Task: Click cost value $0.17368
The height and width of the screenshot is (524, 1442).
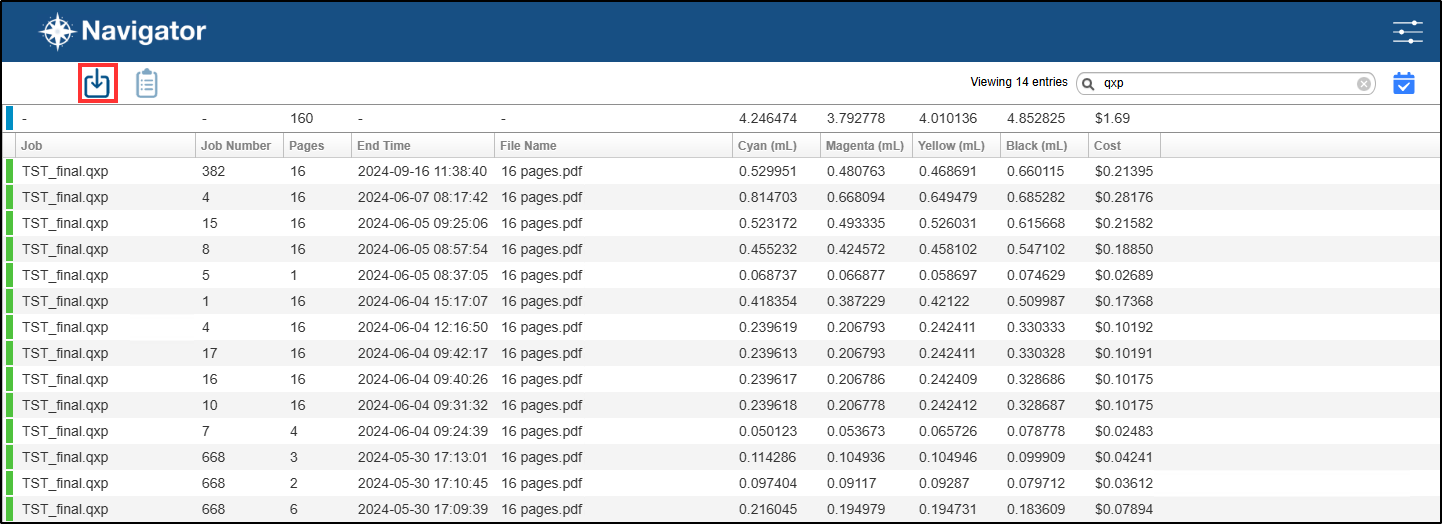Action: tap(1124, 301)
